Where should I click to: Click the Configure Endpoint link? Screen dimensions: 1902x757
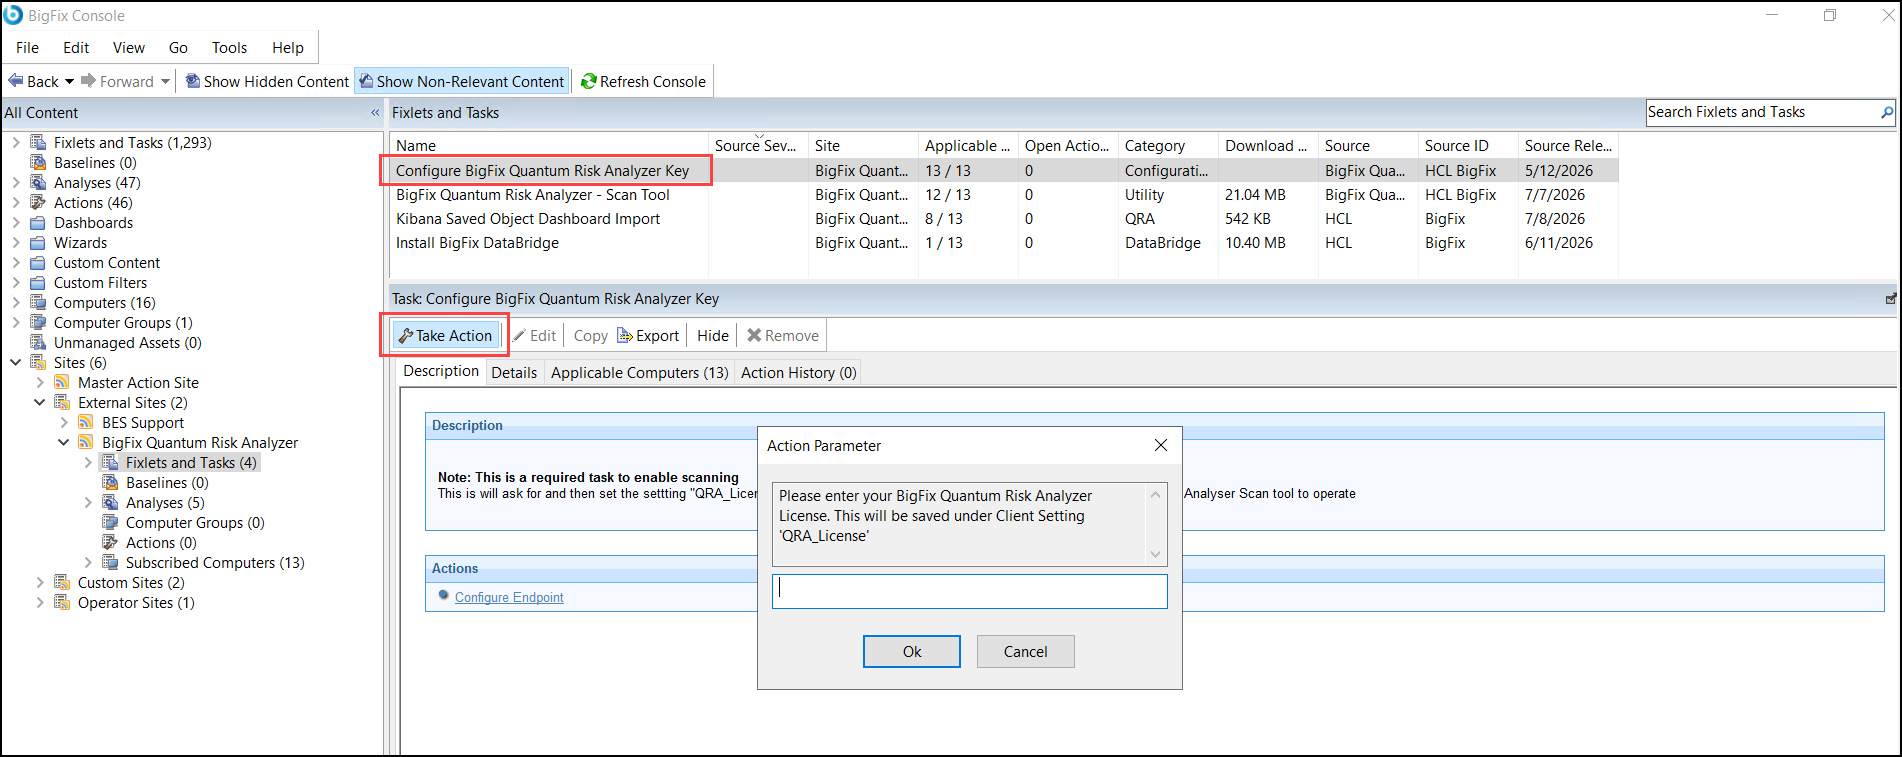[x=509, y=597]
